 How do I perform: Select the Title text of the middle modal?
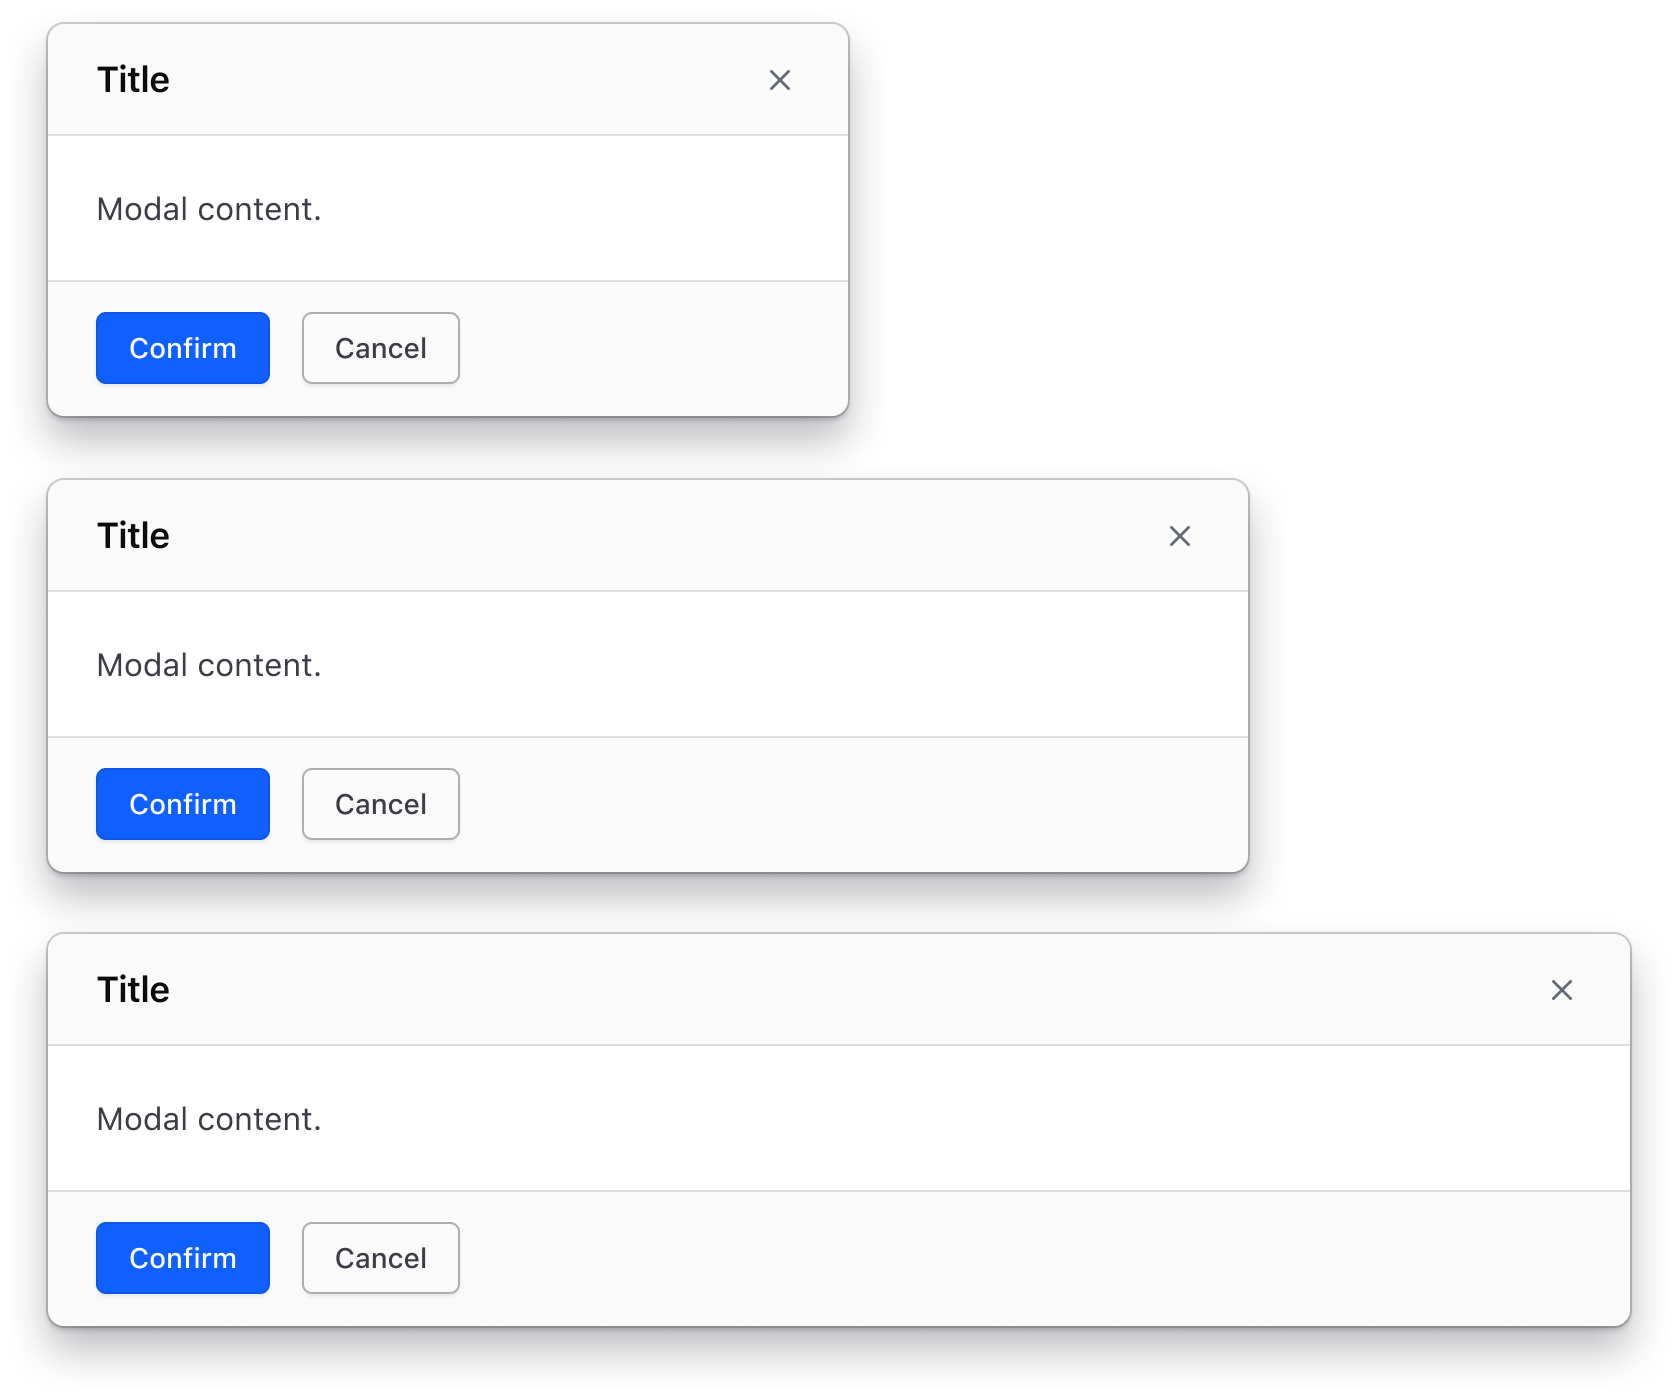(133, 535)
